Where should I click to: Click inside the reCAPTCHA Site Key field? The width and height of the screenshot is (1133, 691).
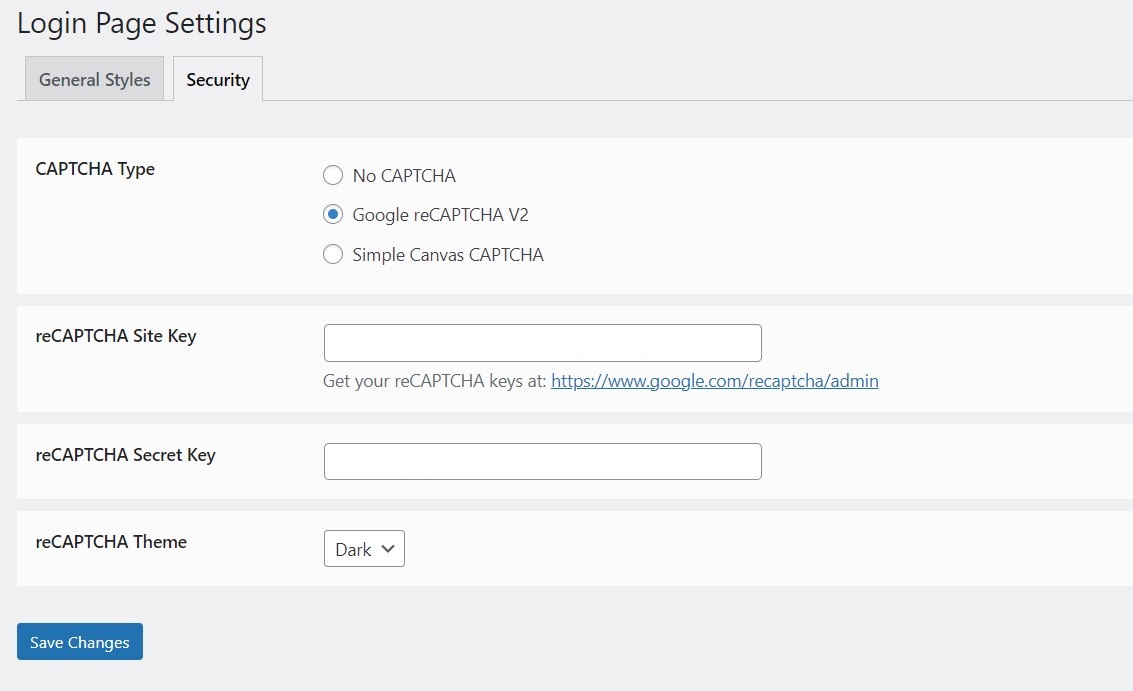[542, 342]
